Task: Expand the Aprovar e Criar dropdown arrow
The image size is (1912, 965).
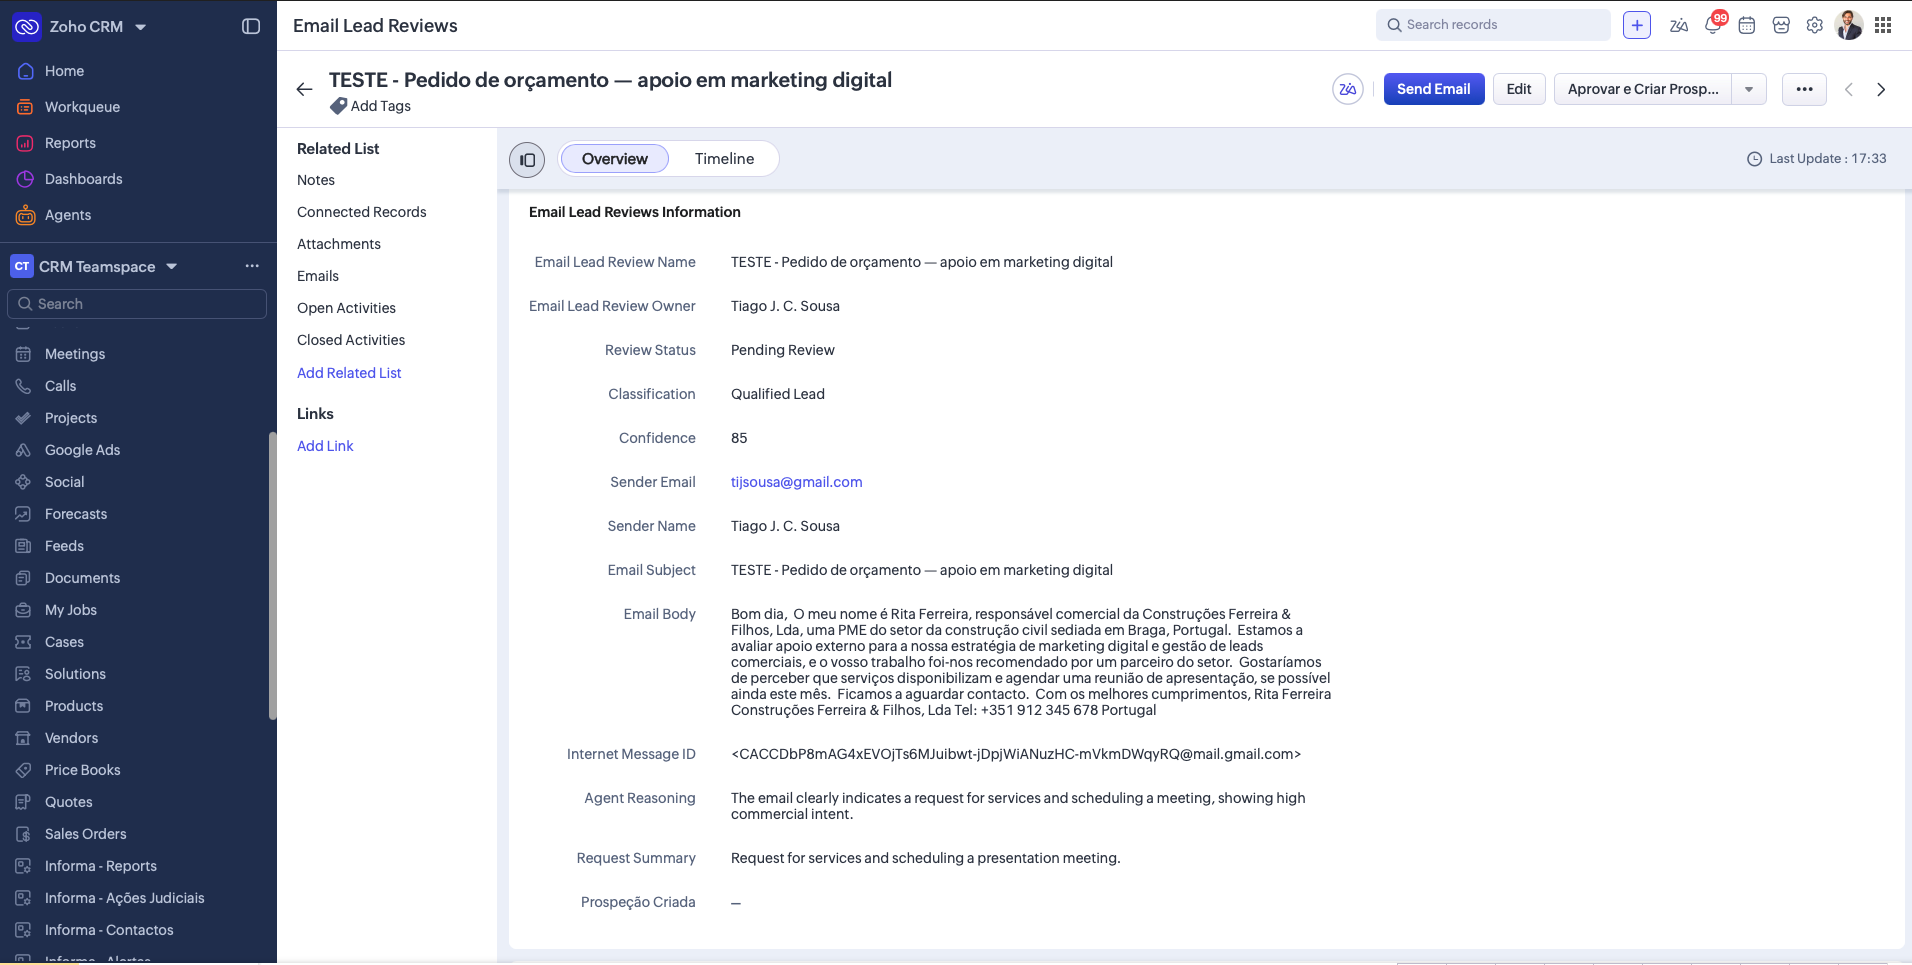Action: [1749, 89]
